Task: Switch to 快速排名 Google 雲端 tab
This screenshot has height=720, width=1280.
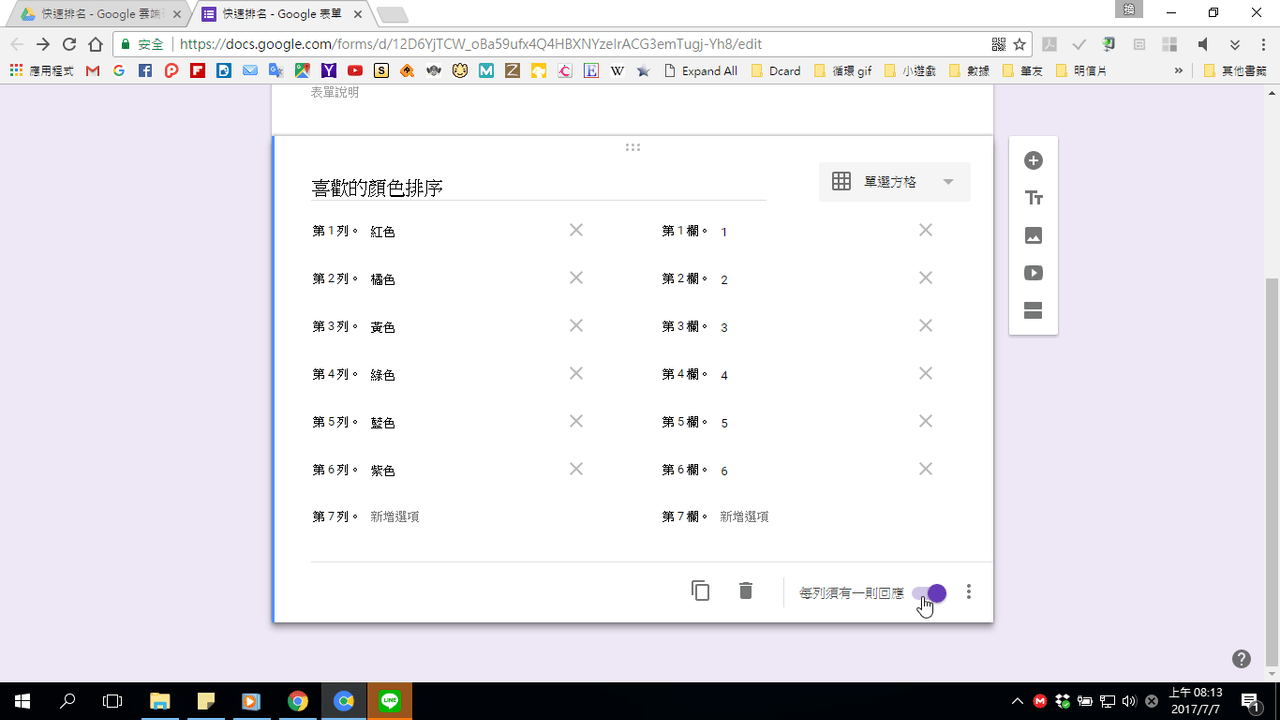Action: coord(98,14)
